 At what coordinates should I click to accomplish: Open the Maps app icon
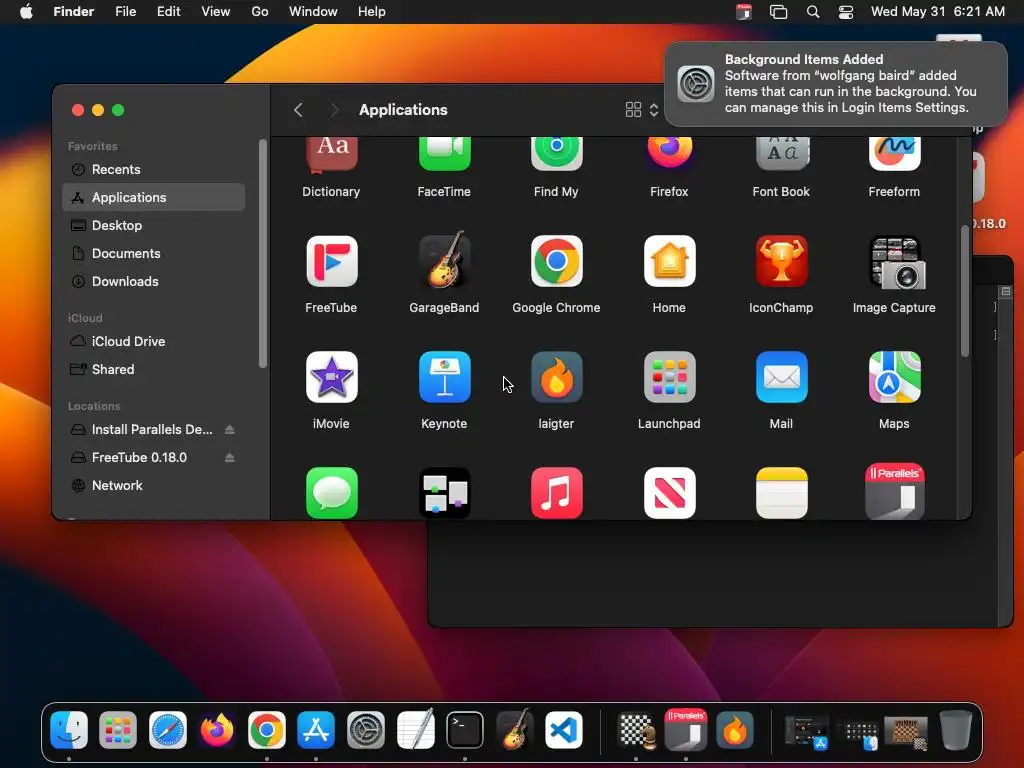894,377
